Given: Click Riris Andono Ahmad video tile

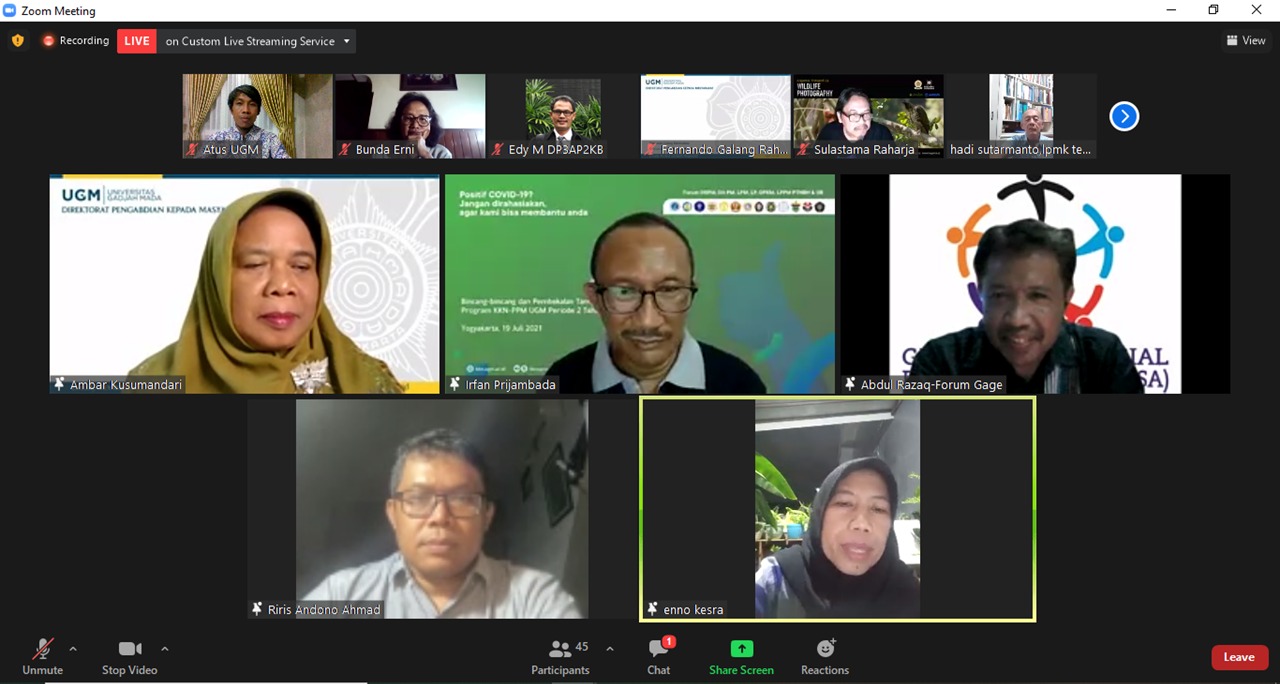Looking at the screenshot, I should point(442,509).
